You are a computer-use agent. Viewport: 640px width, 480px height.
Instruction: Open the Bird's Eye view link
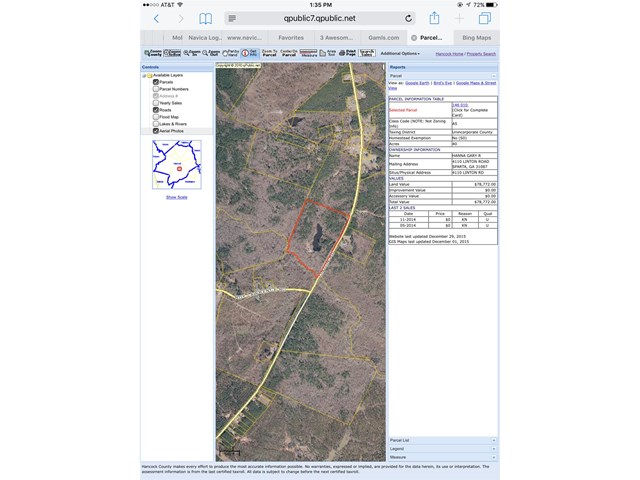coord(442,83)
